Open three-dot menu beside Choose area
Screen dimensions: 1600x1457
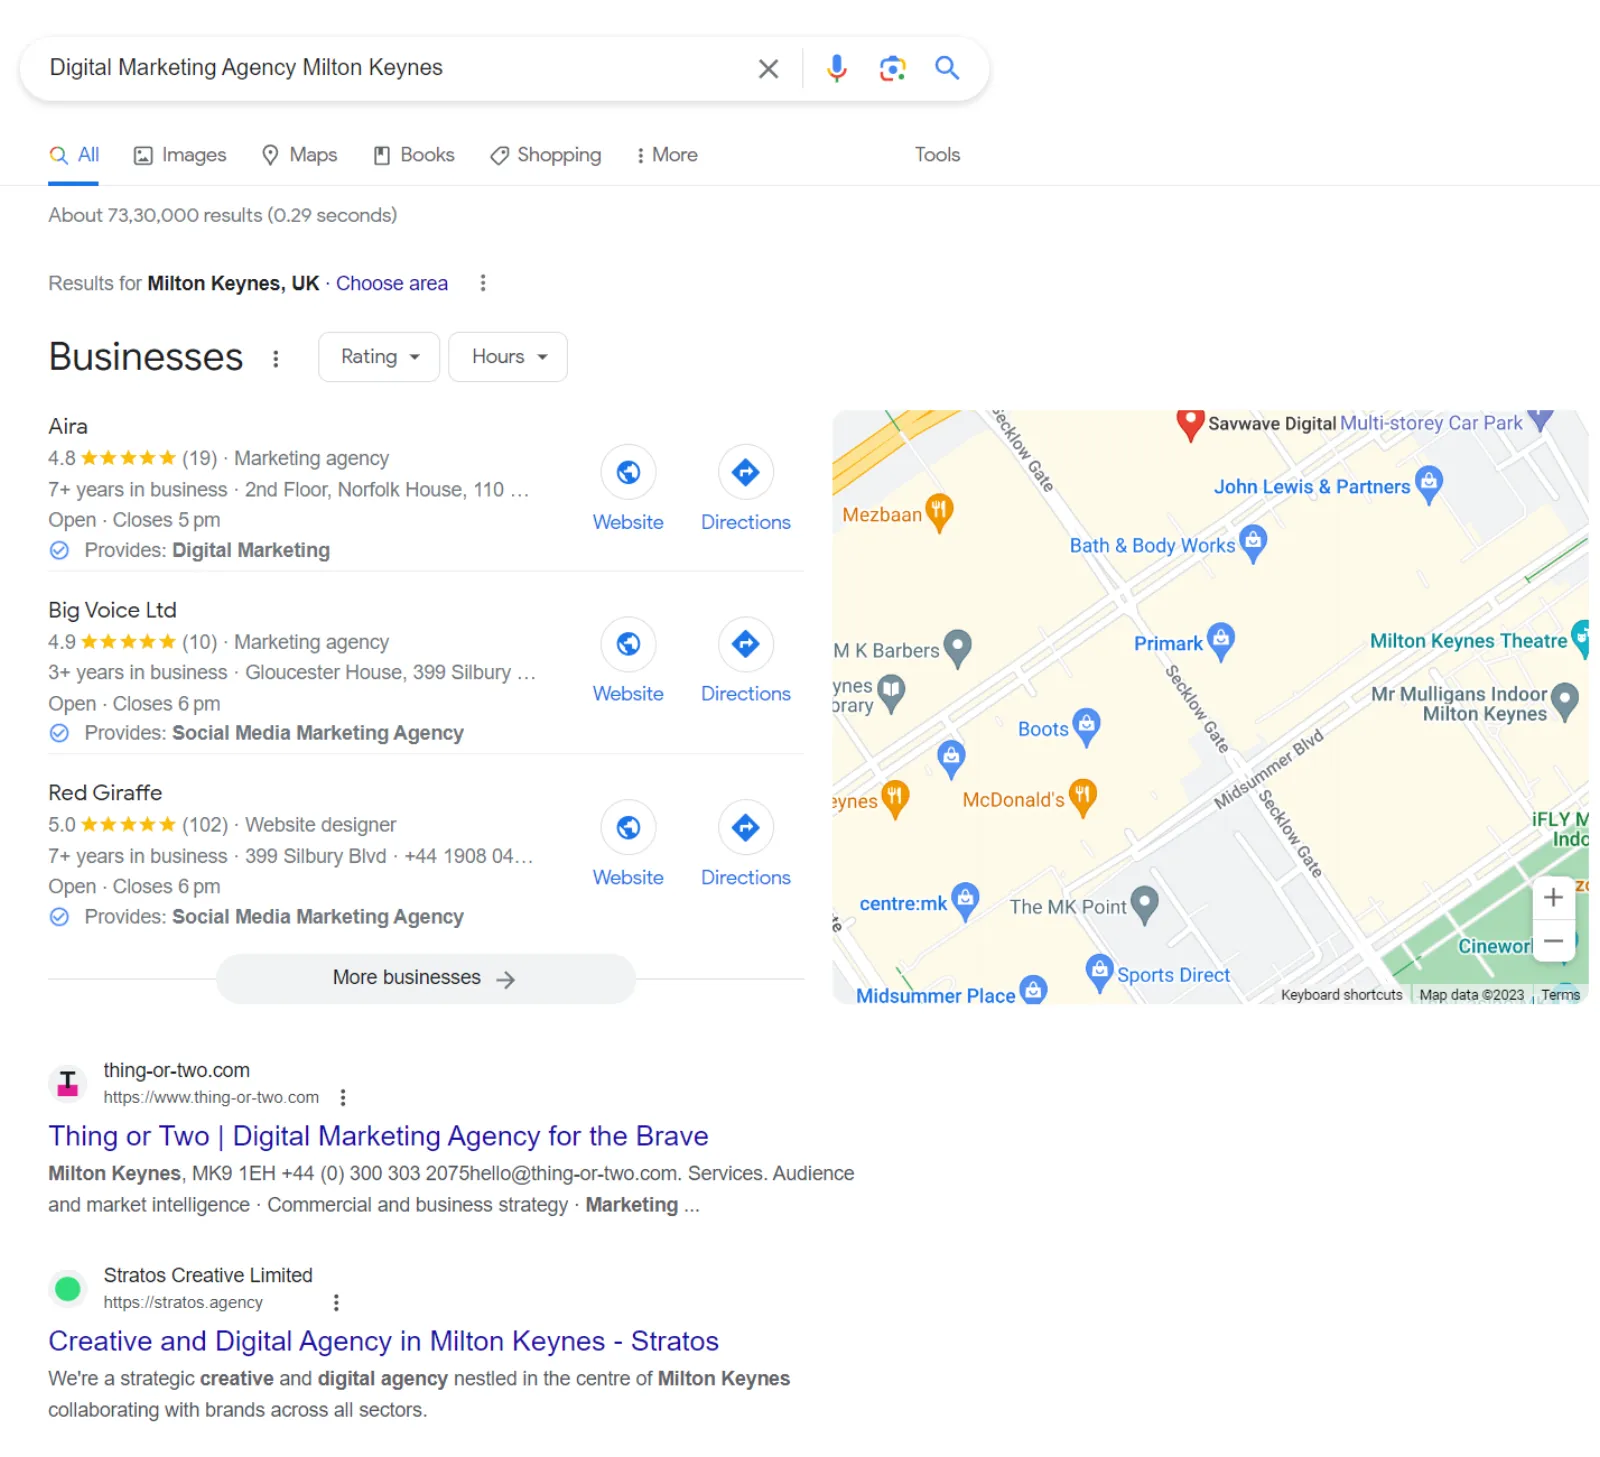483,283
